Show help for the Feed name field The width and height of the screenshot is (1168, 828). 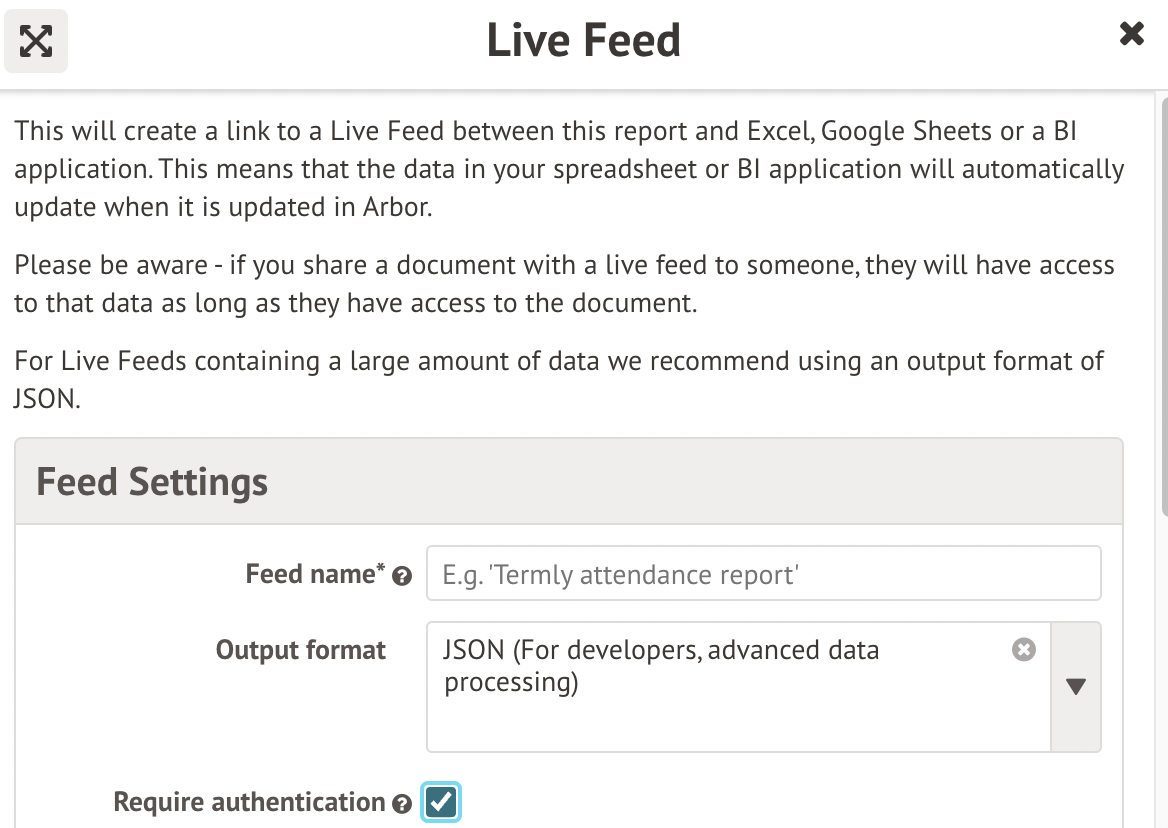pos(402,576)
